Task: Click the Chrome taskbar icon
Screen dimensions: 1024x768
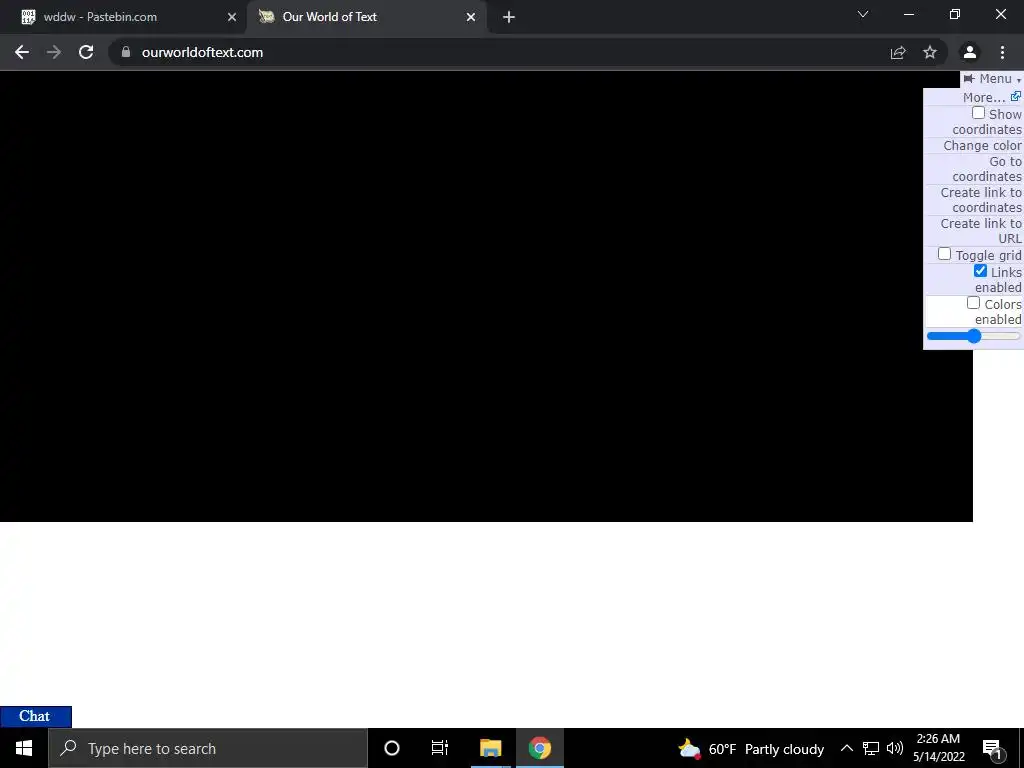Action: pos(539,748)
